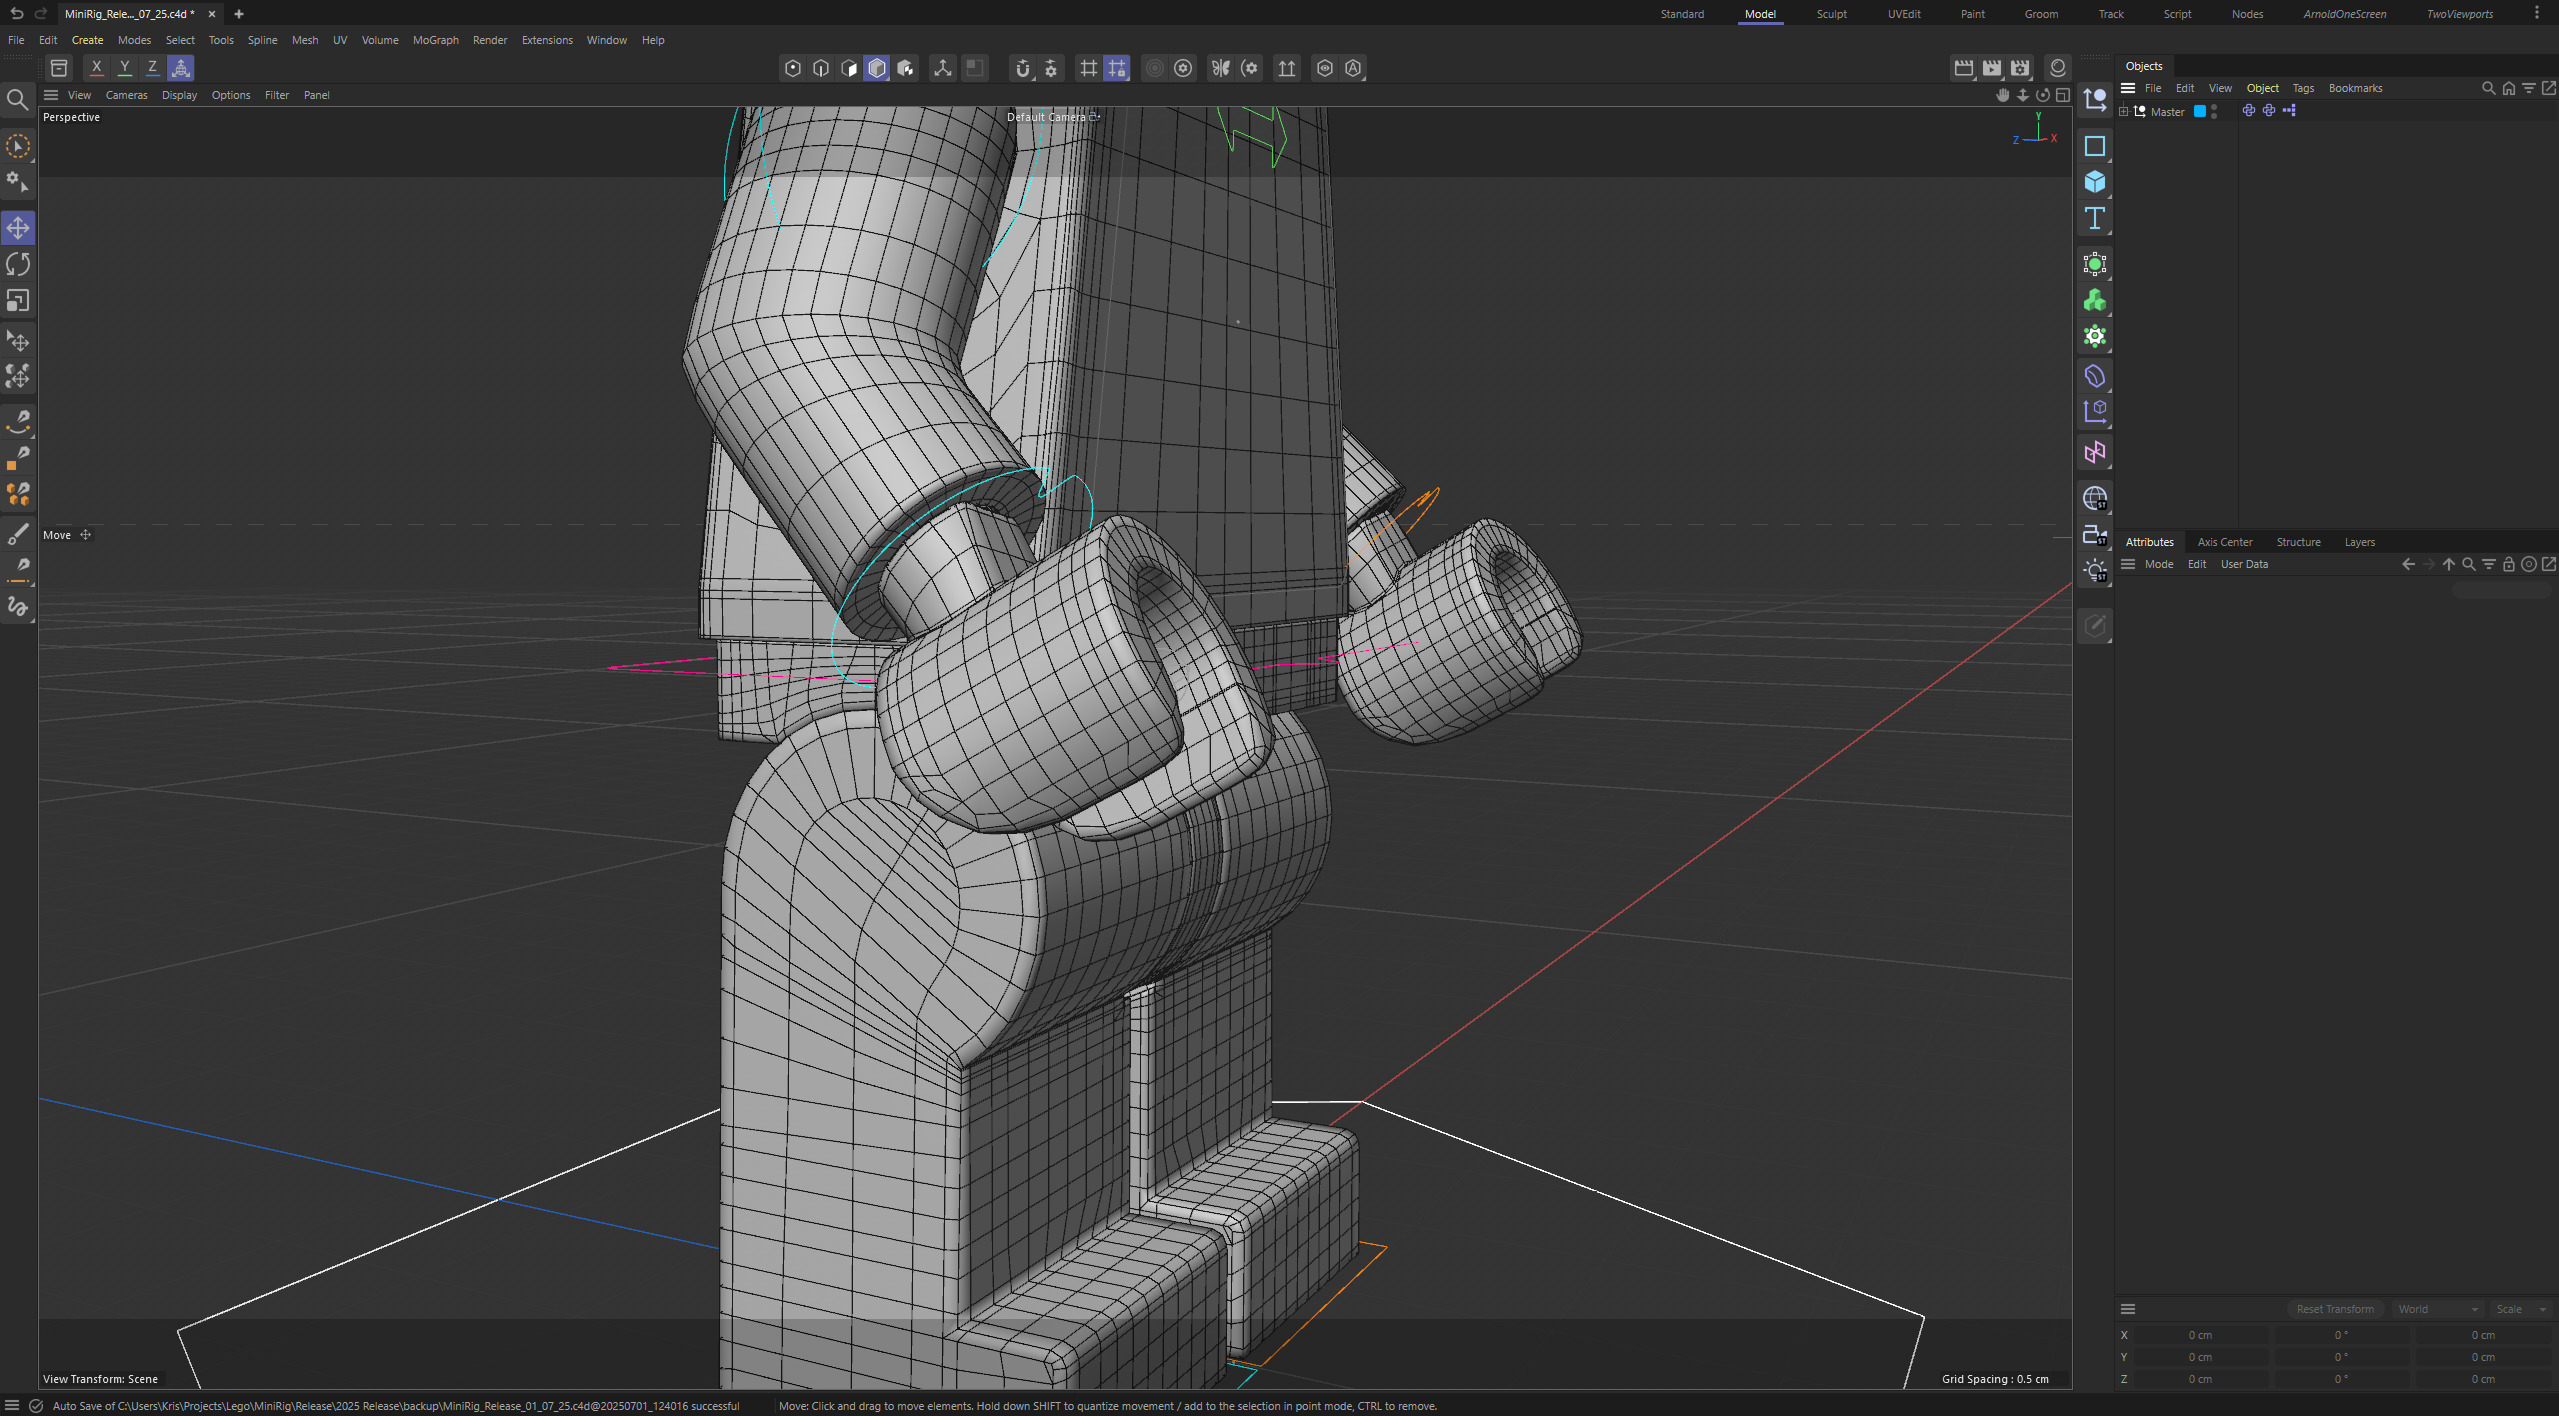Click the Y rotation field showing 0 °
The width and height of the screenshot is (2559, 1416).
[x=2341, y=1357]
